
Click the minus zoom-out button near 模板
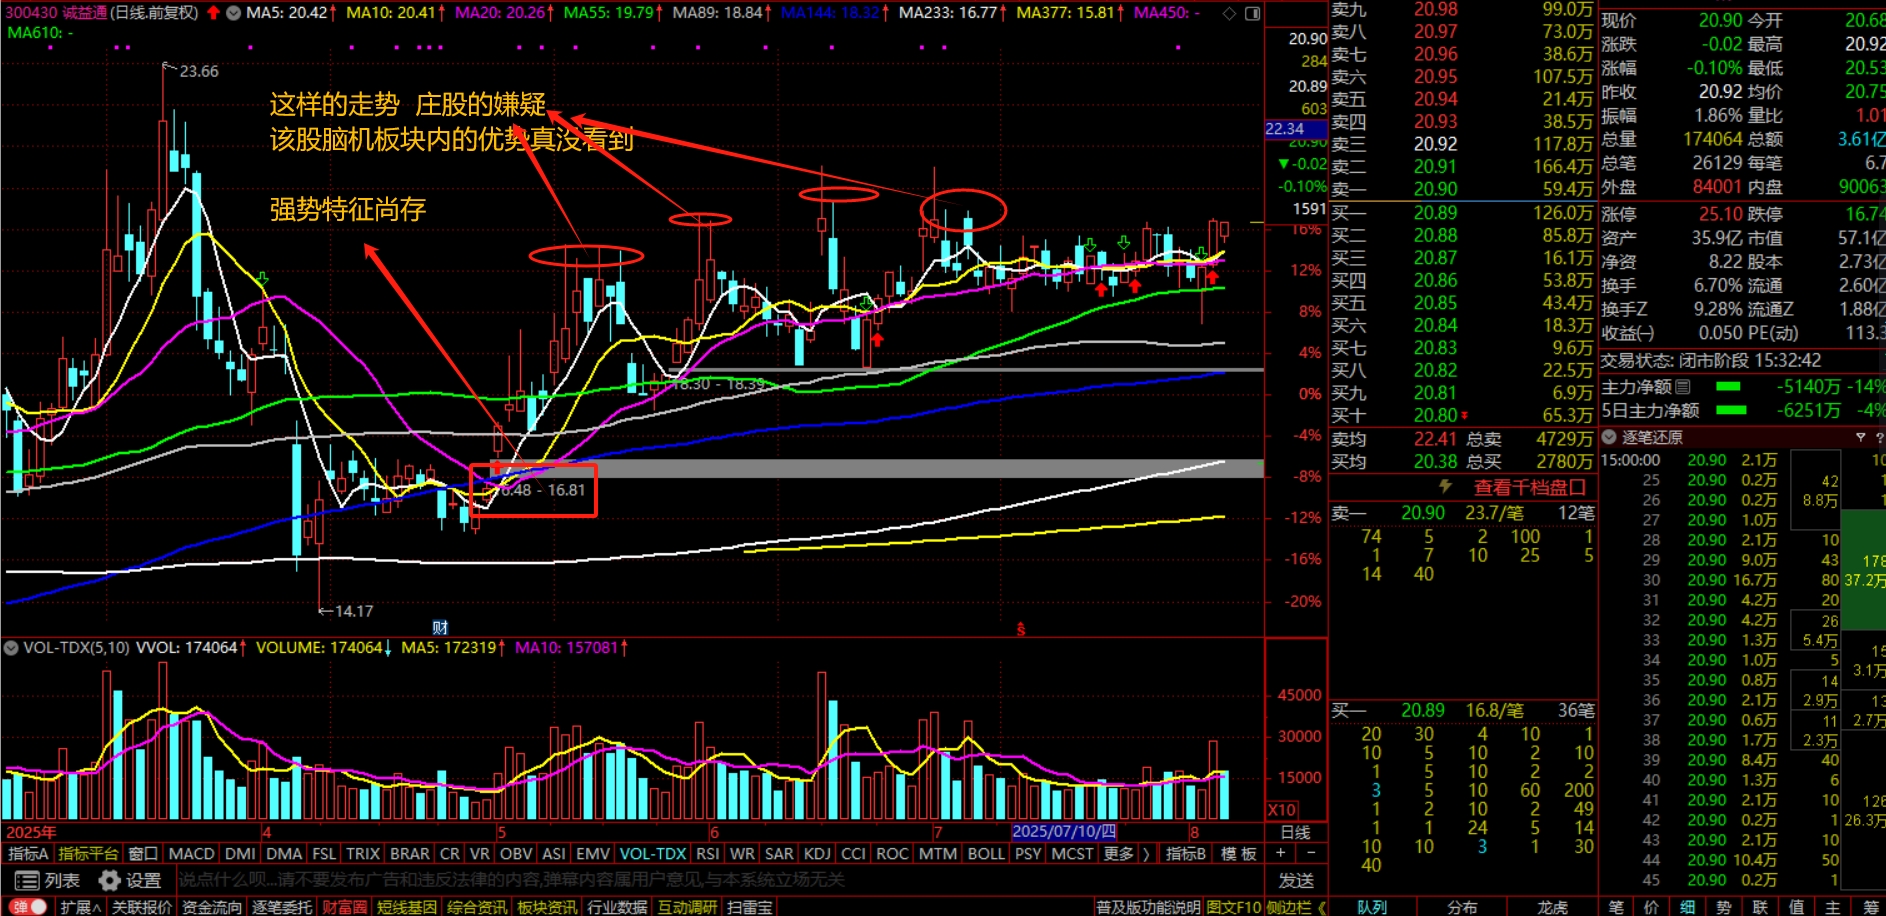pos(1311,853)
